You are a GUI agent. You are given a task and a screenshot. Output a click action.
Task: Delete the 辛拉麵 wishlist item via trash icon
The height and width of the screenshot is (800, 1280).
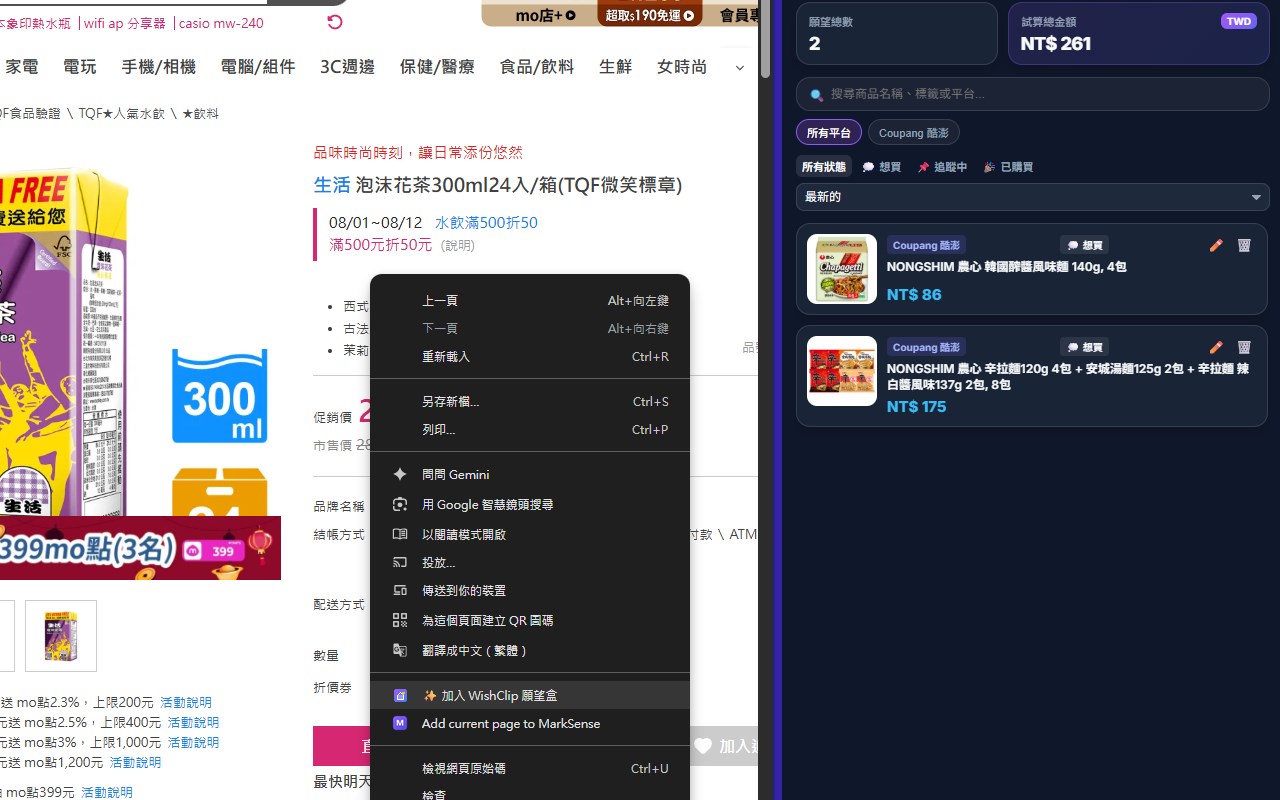point(1244,347)
